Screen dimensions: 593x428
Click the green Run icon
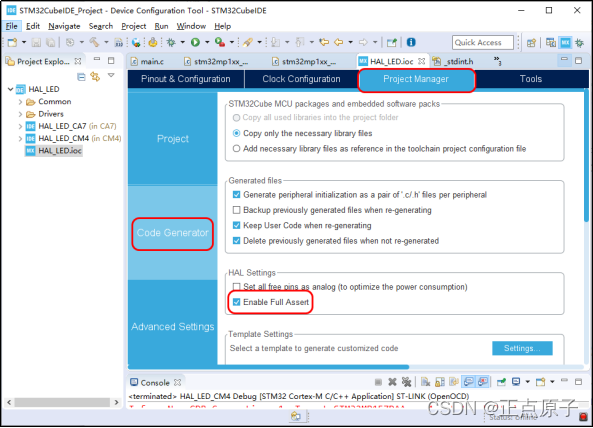point(196,42)
